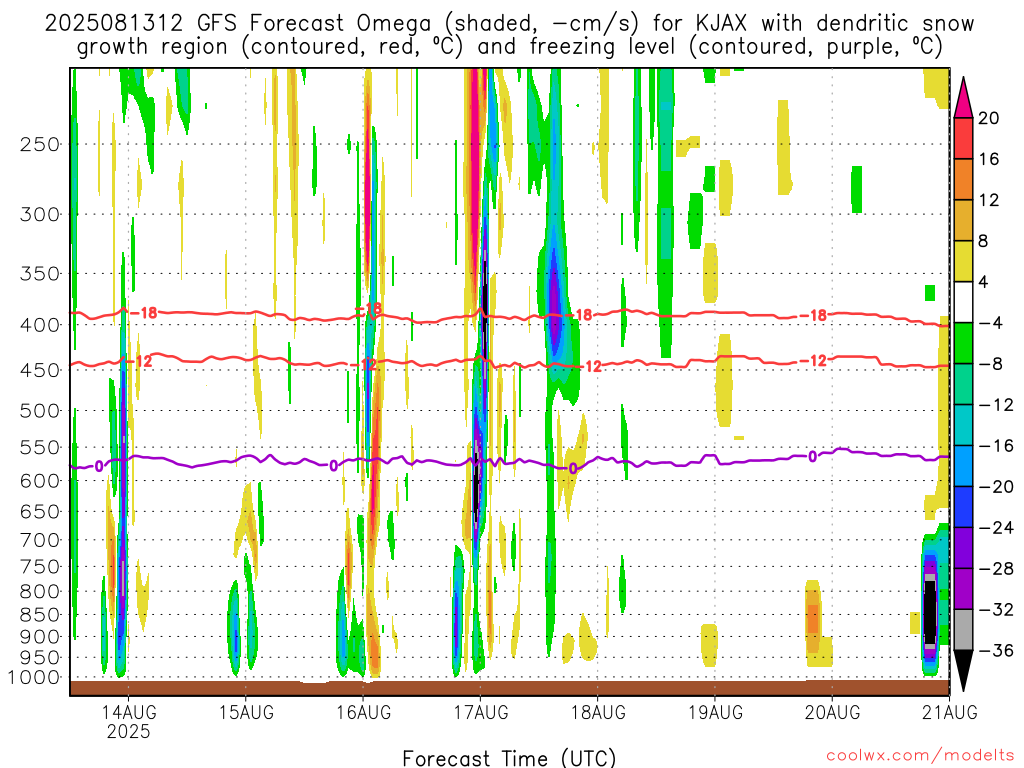
Task: Click the red swatch between 16 and 20
Action: point(963,138)
